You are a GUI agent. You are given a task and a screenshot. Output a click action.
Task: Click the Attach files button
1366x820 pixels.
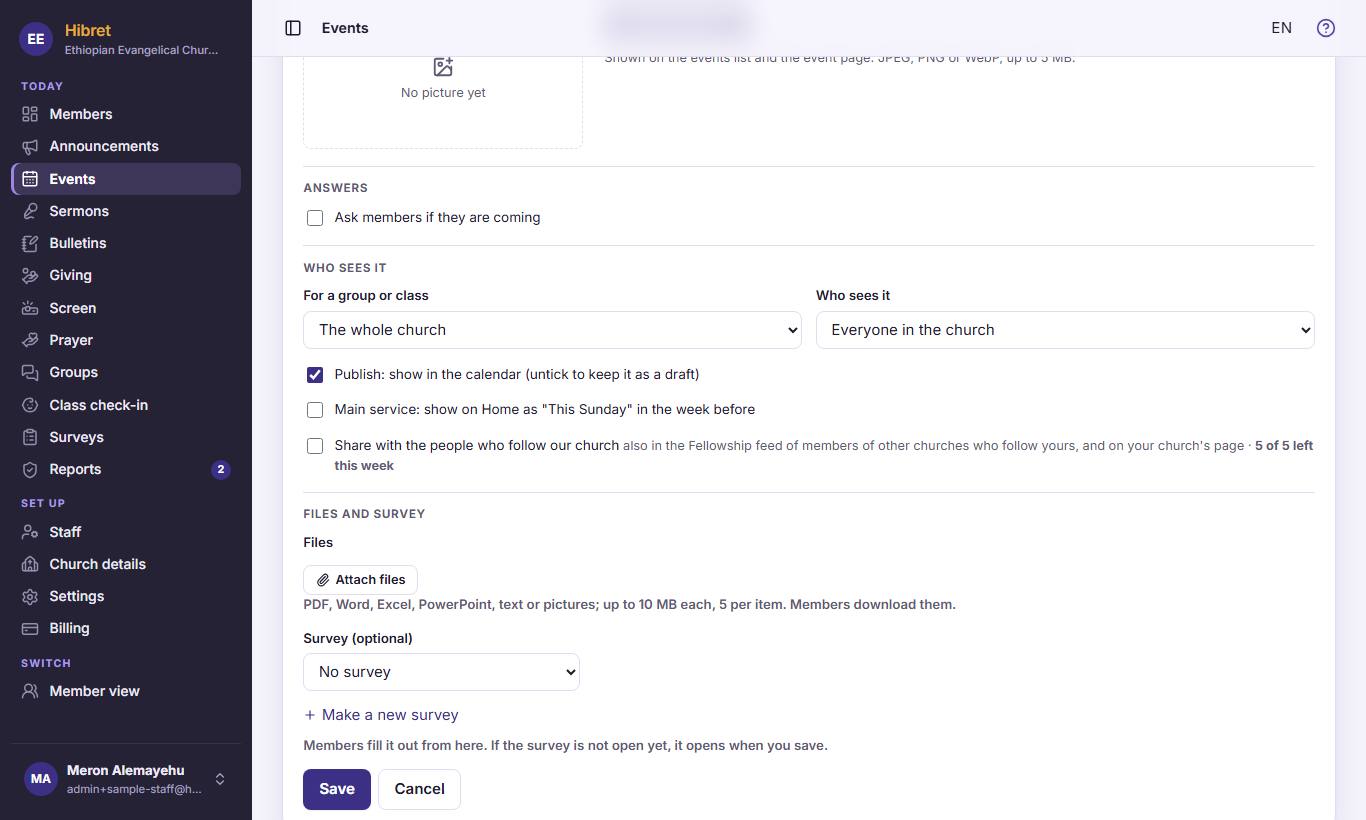(x=360, y=580)
